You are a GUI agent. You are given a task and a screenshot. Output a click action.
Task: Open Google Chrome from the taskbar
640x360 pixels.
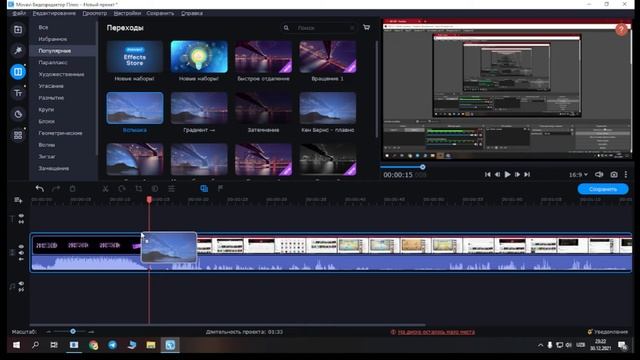coord(93,345)
